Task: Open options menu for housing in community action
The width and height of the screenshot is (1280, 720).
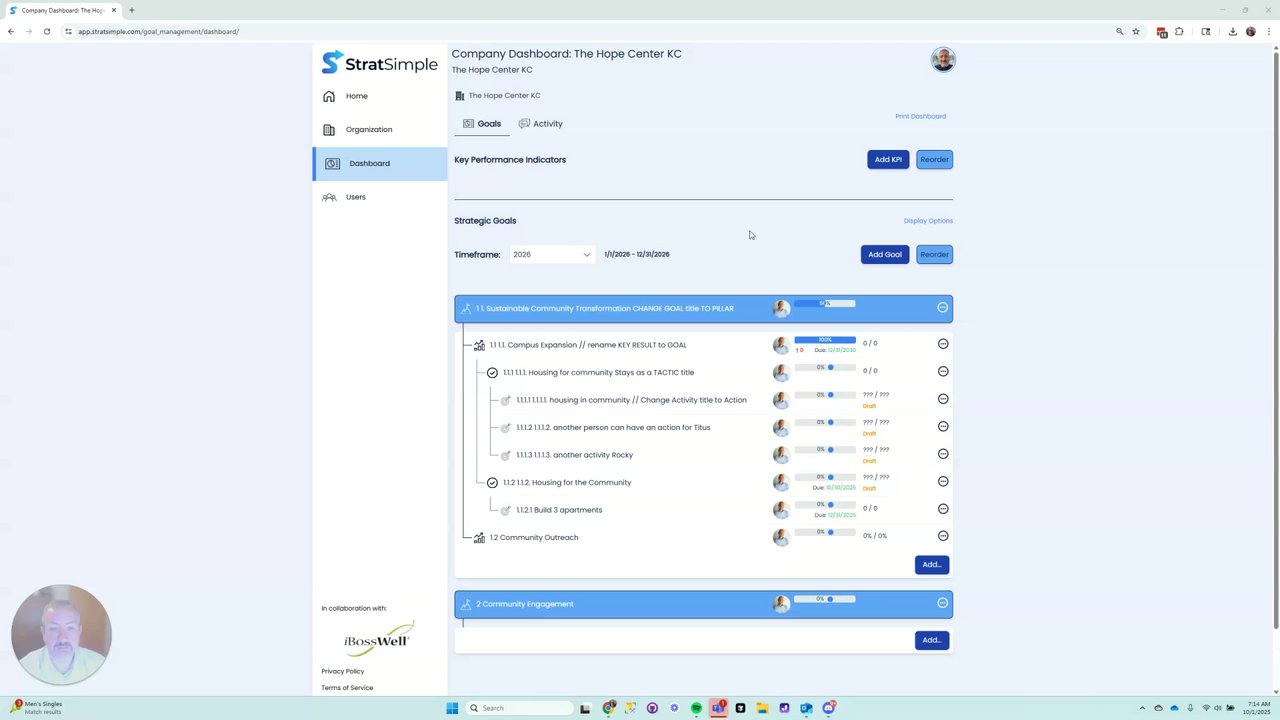Action: point(943,399)
